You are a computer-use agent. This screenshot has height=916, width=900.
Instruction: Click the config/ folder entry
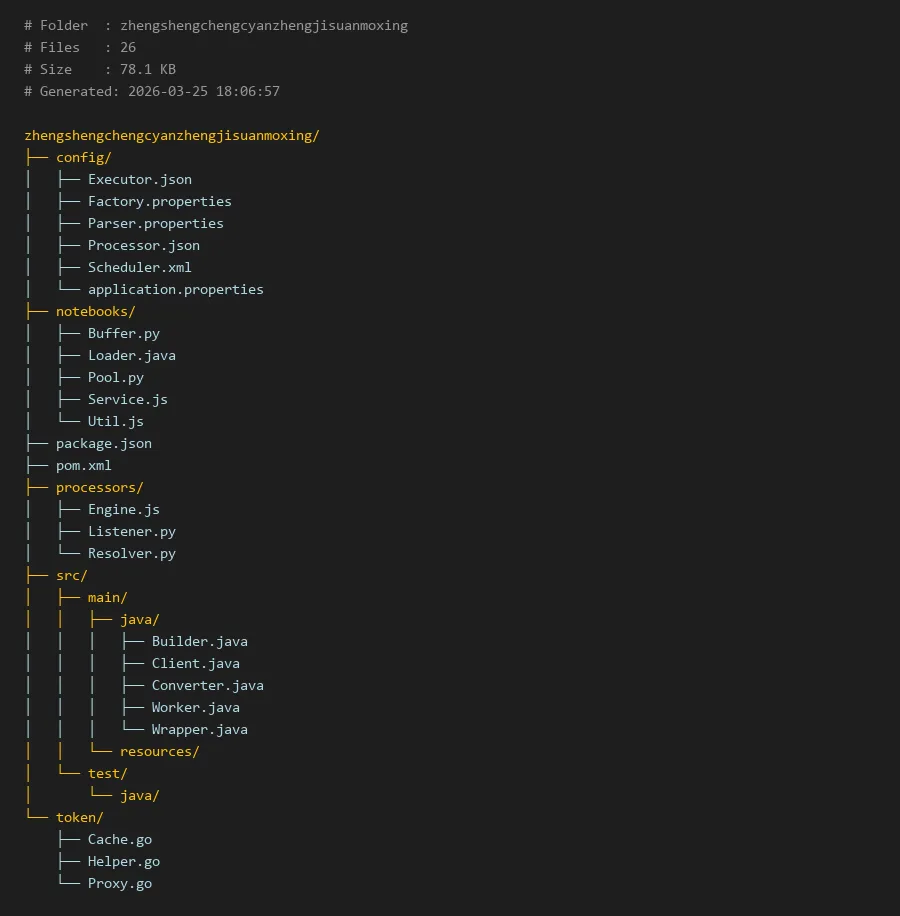pos(83,157)
